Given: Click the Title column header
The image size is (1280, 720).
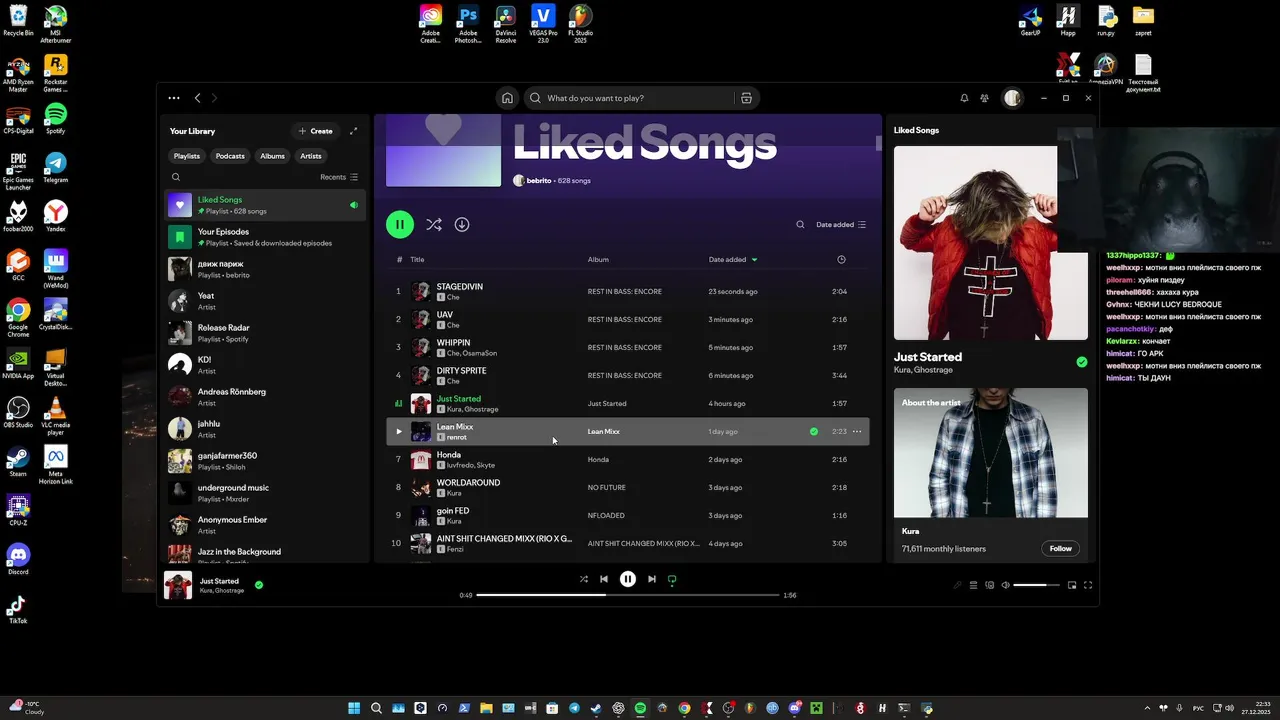Looking at the screenshot, I should coord(417,259).
